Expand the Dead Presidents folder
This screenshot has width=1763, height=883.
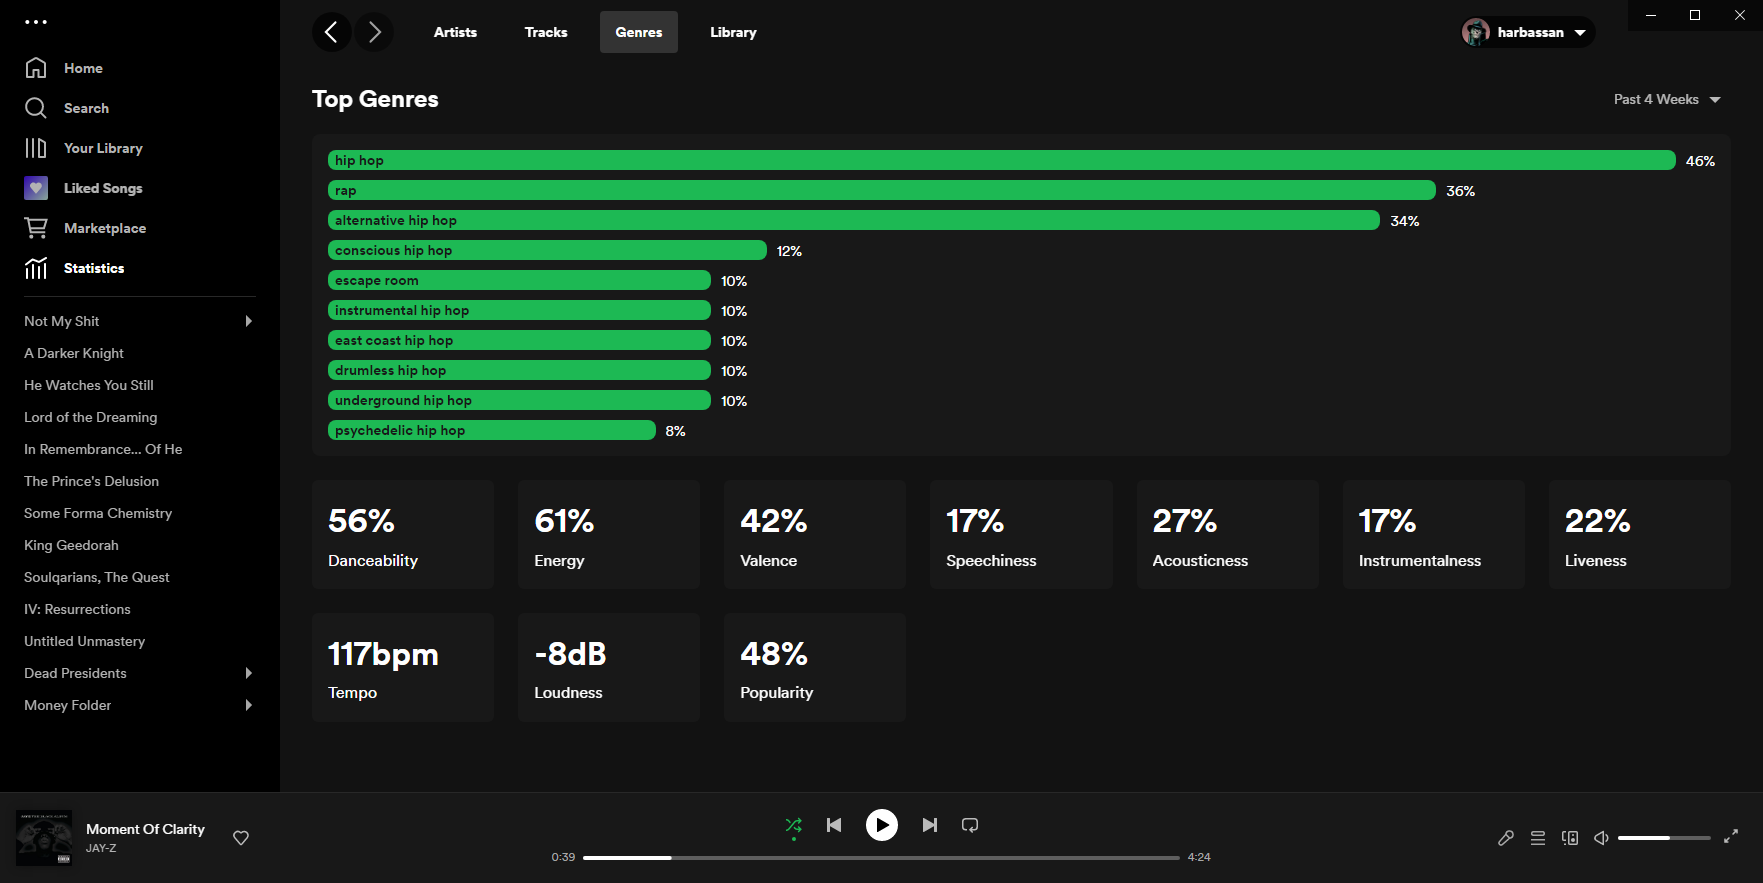tap(249, 673)
